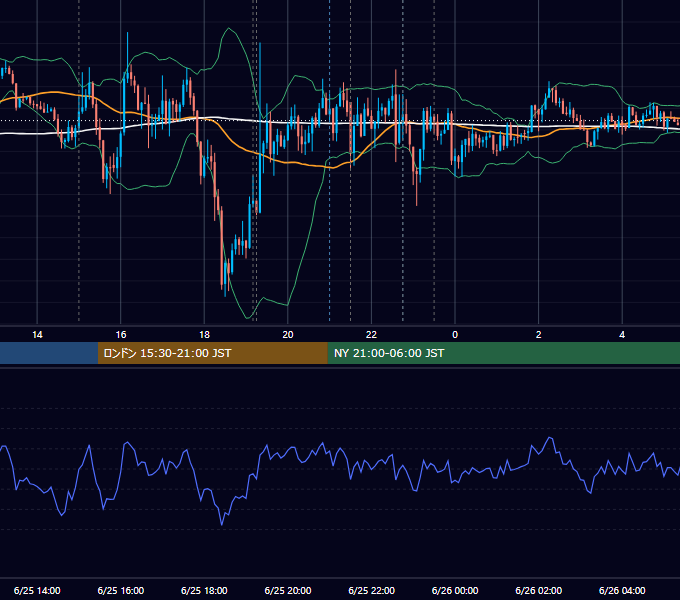This screenshot has height=600, width=680.
Task: Click the 6/26 02:00 date label
Action: [x=539, y=590]
